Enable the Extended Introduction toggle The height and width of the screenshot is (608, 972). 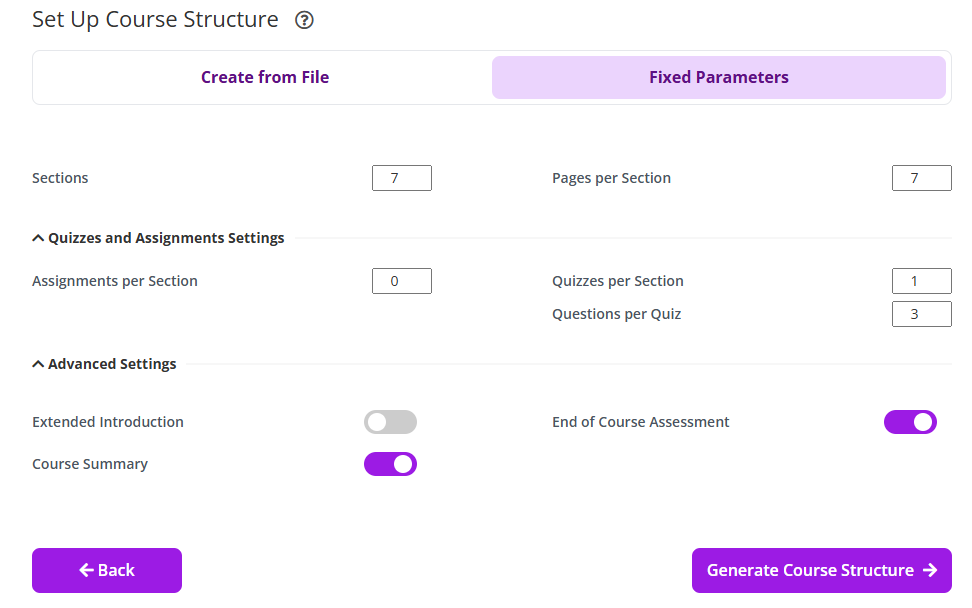[x=390, y=422]
